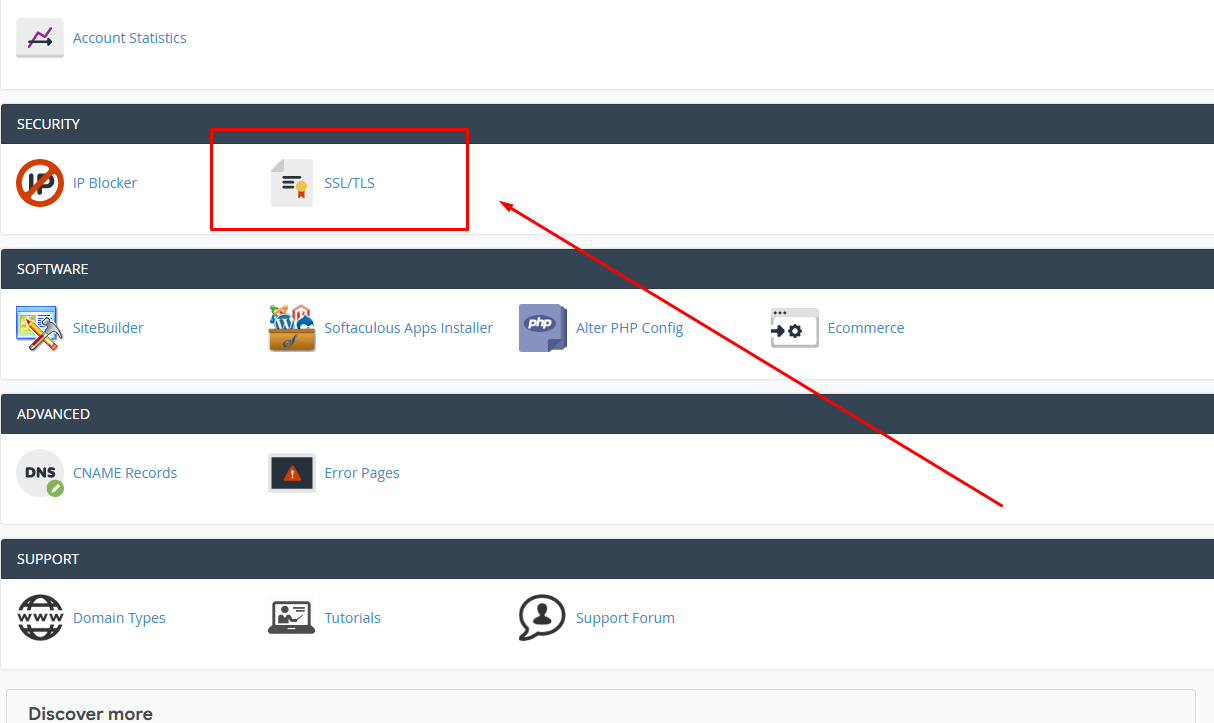Click the Error Pages warning icon
The height and width of the screenshot is (723, 1214).
292,473
